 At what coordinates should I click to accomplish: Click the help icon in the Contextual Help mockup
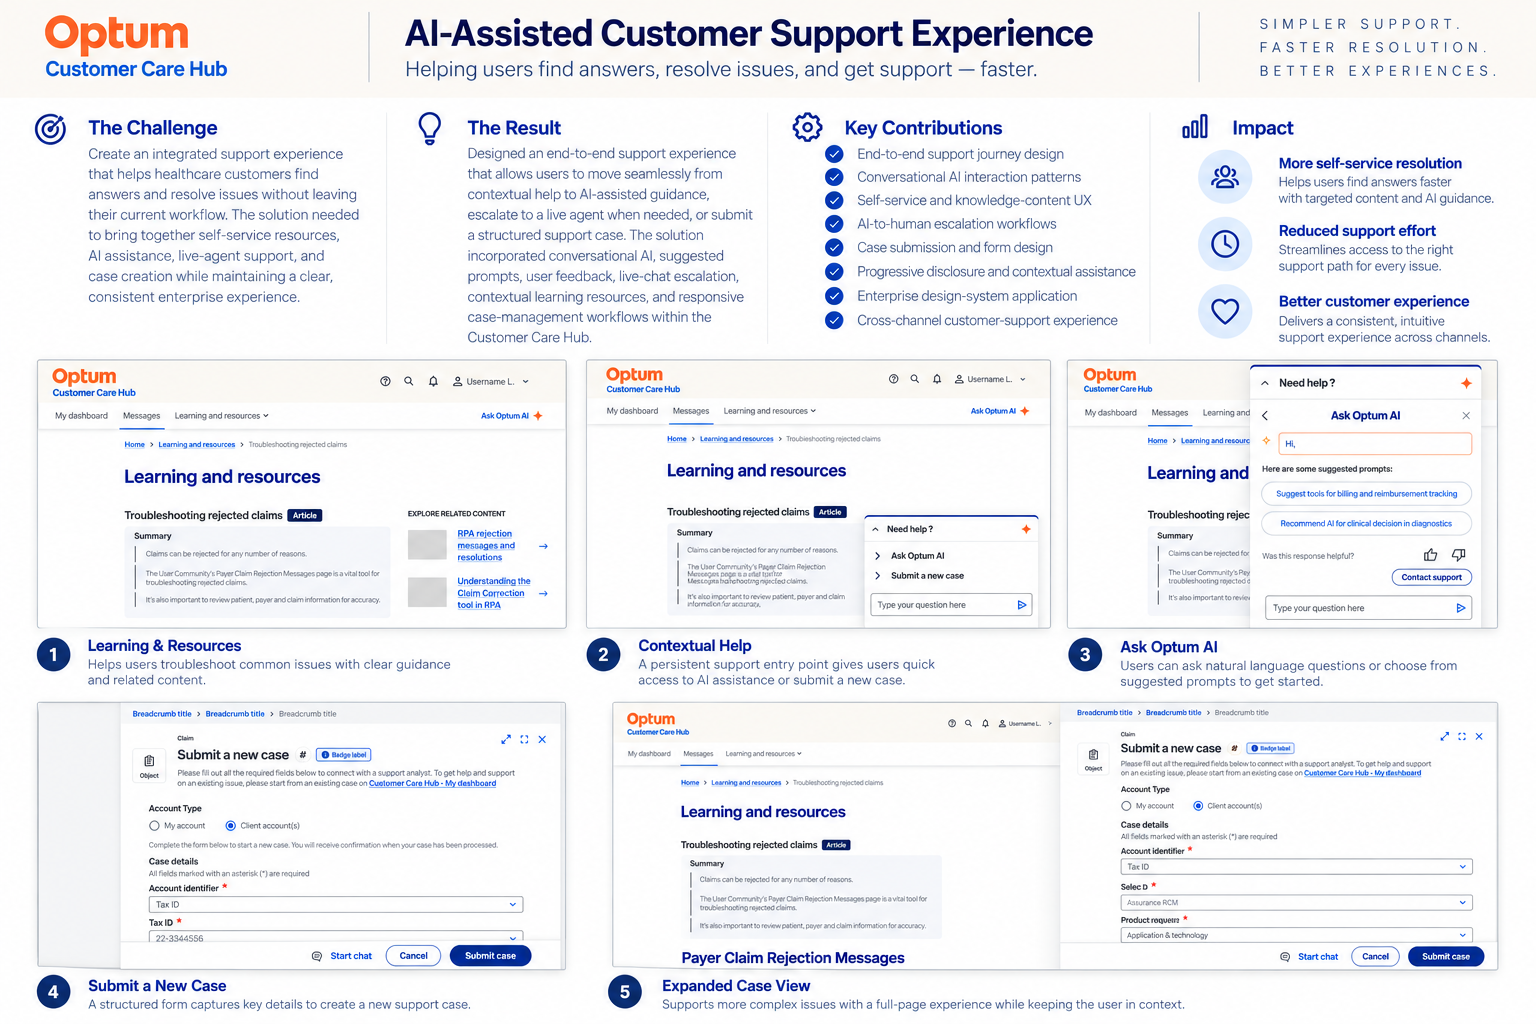pyautogui.click(x=893, y=379)
